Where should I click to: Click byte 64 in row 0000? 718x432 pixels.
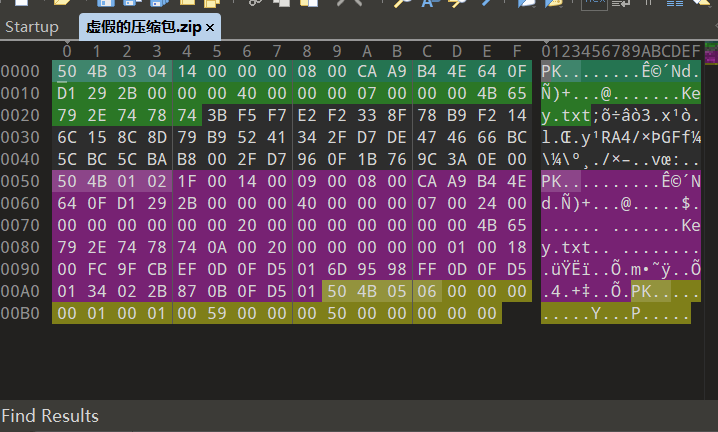tap(487, 71)
